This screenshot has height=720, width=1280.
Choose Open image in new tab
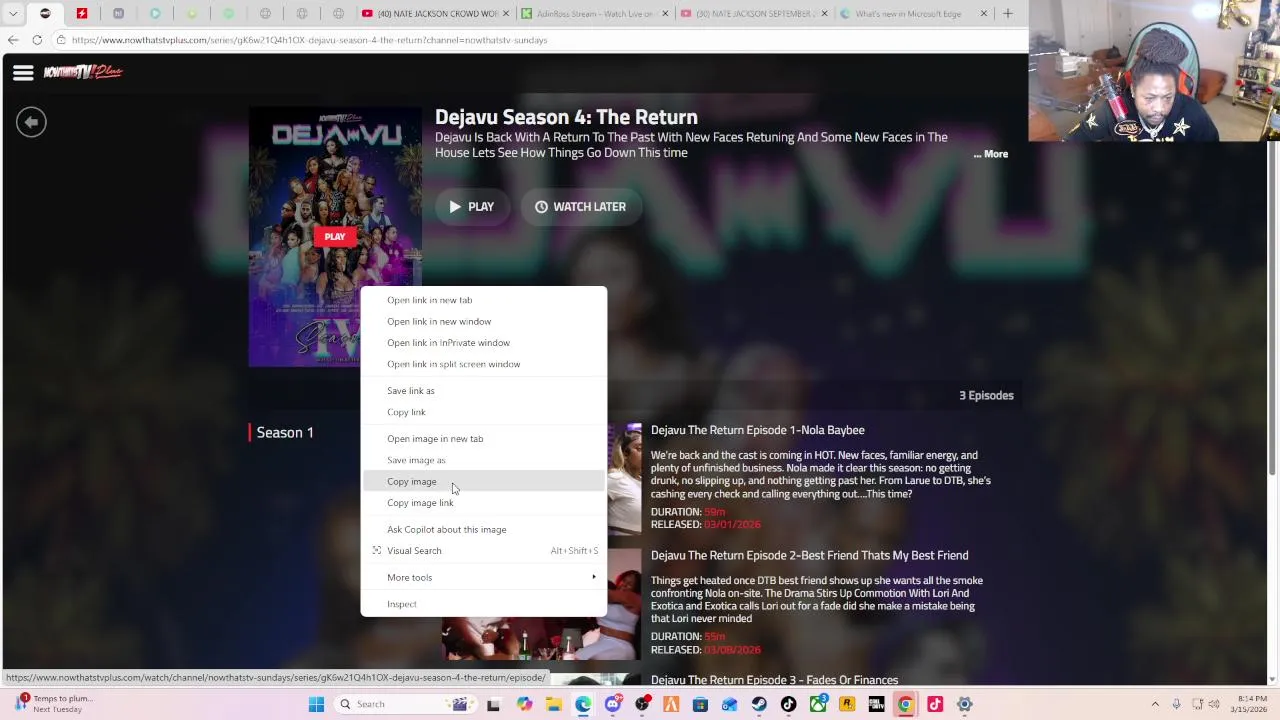(x=483, y=439)
